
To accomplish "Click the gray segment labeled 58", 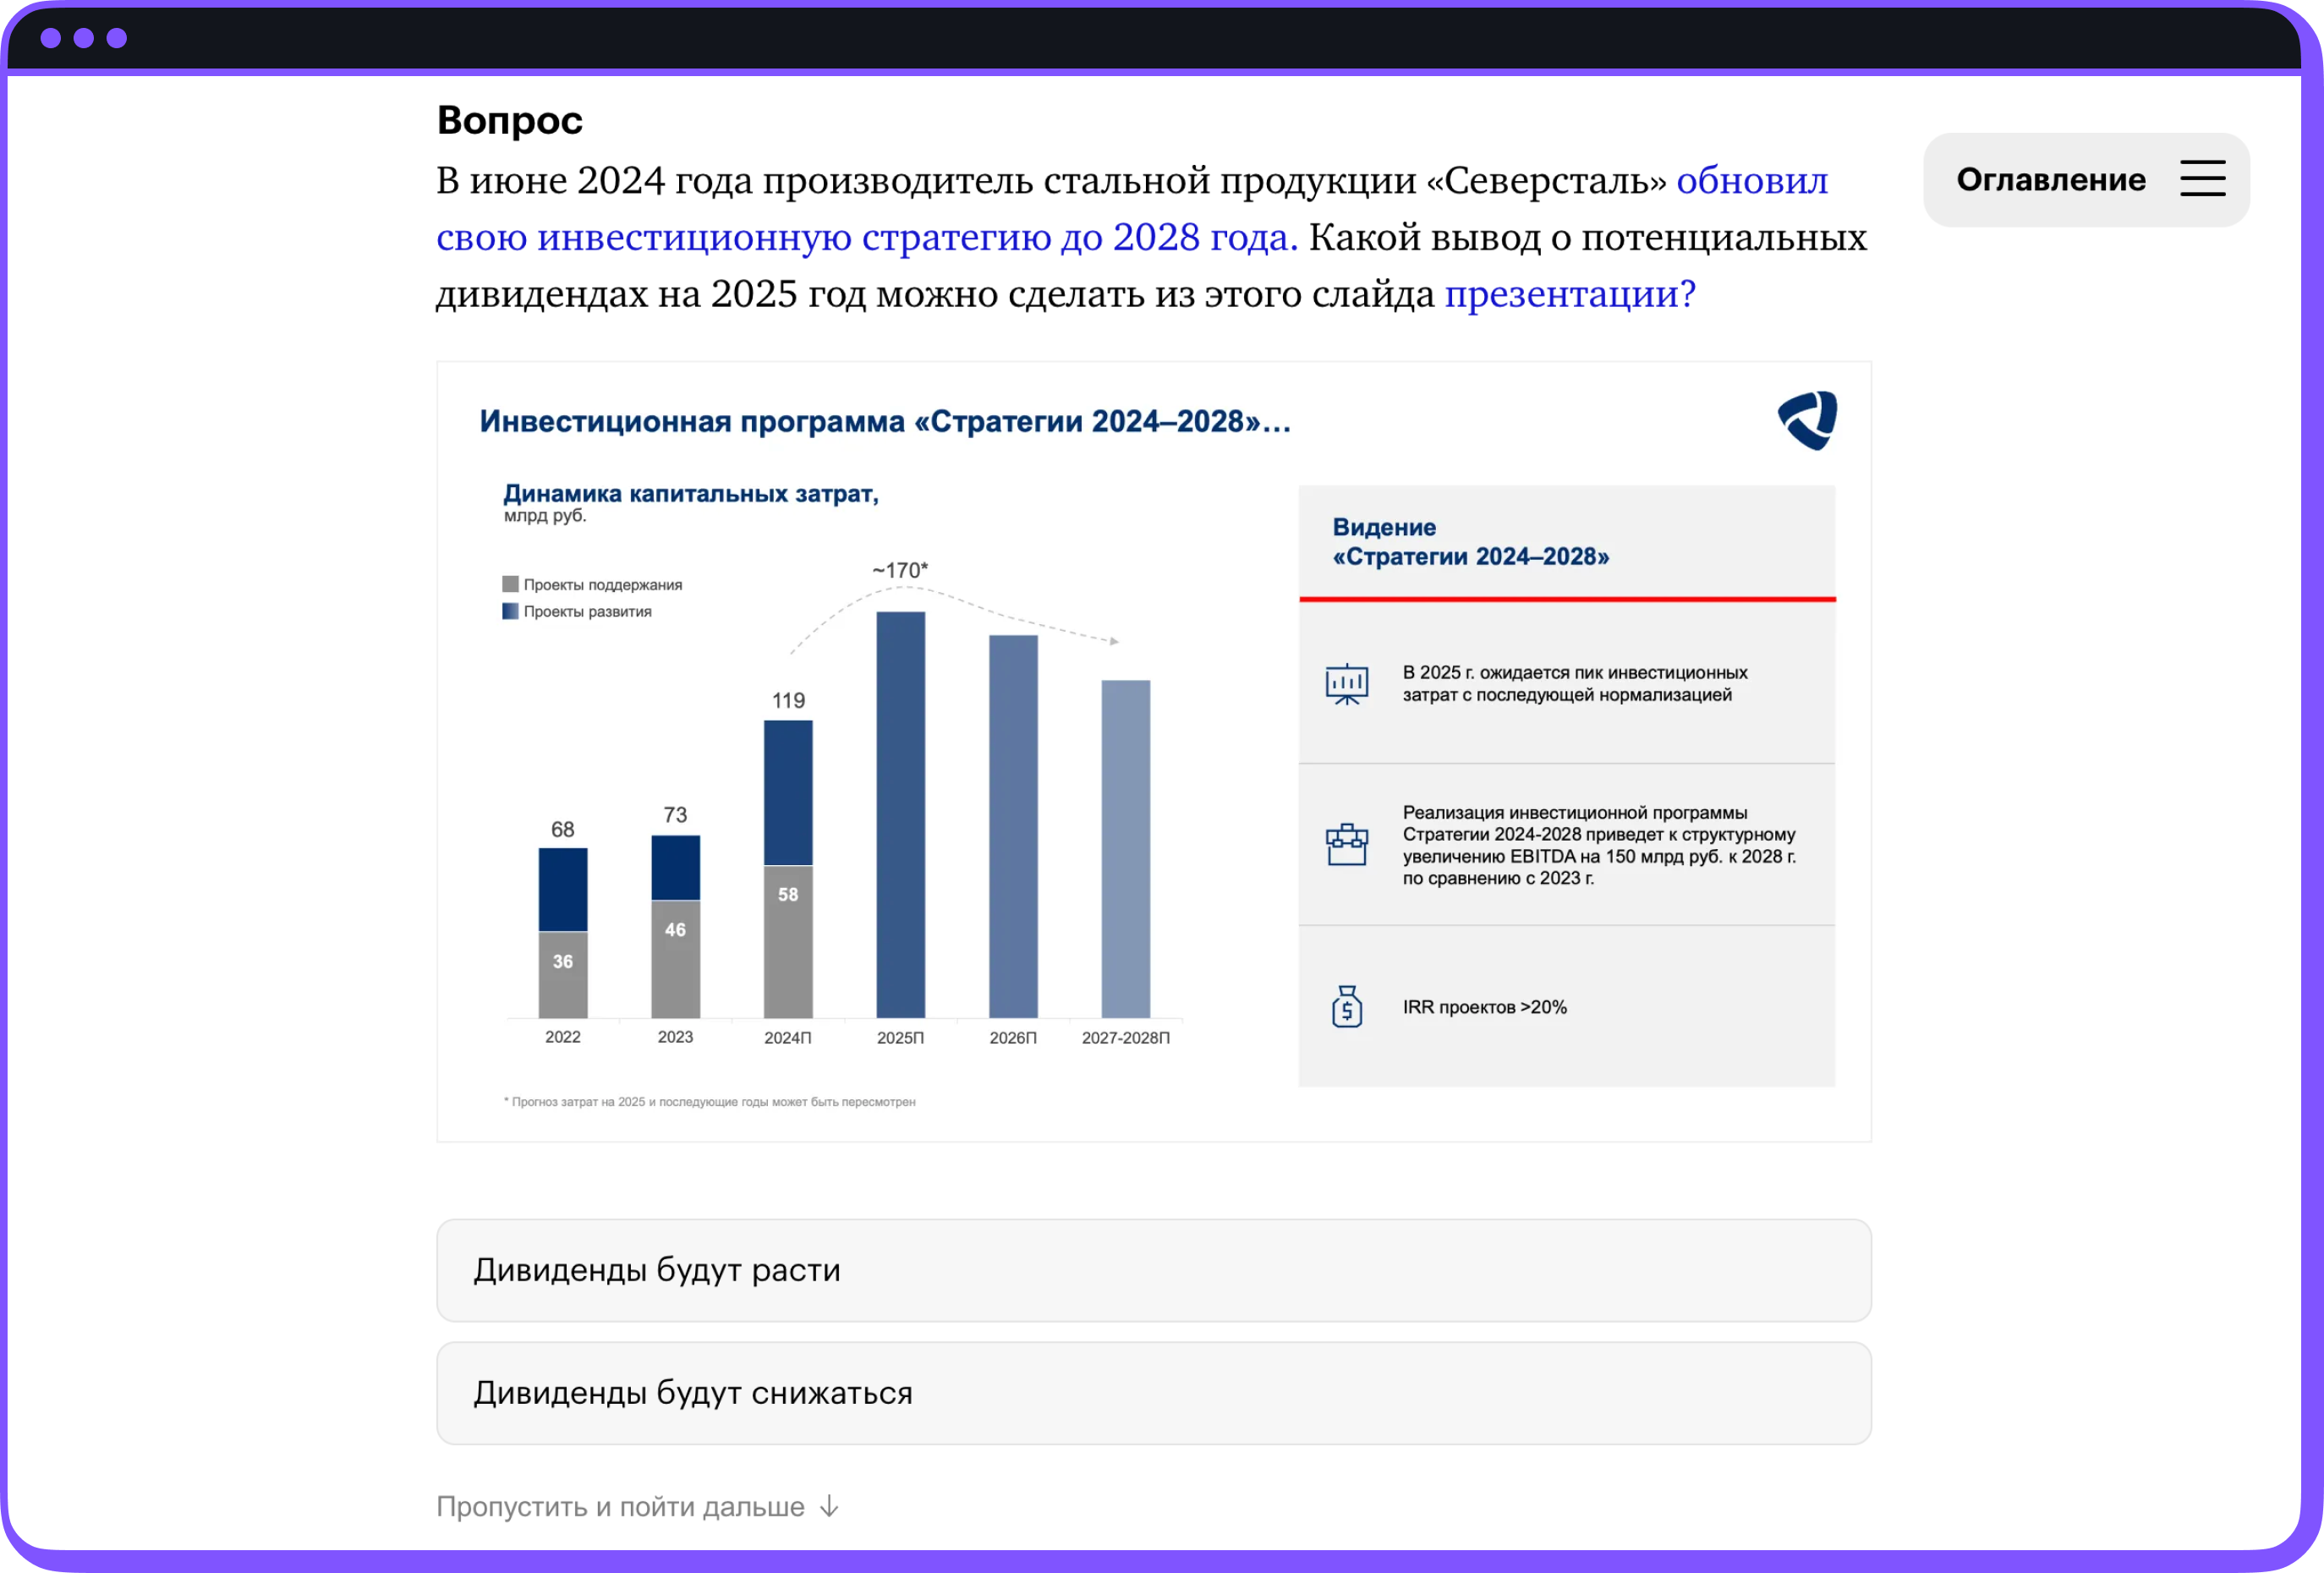I will tap(788, 942).
